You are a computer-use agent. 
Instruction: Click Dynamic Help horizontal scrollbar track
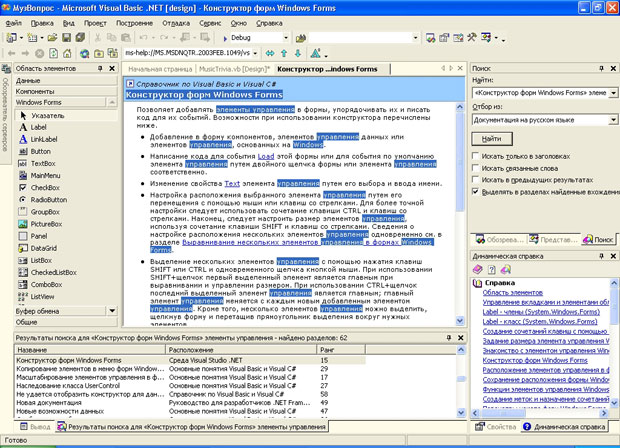pos(540,413)
